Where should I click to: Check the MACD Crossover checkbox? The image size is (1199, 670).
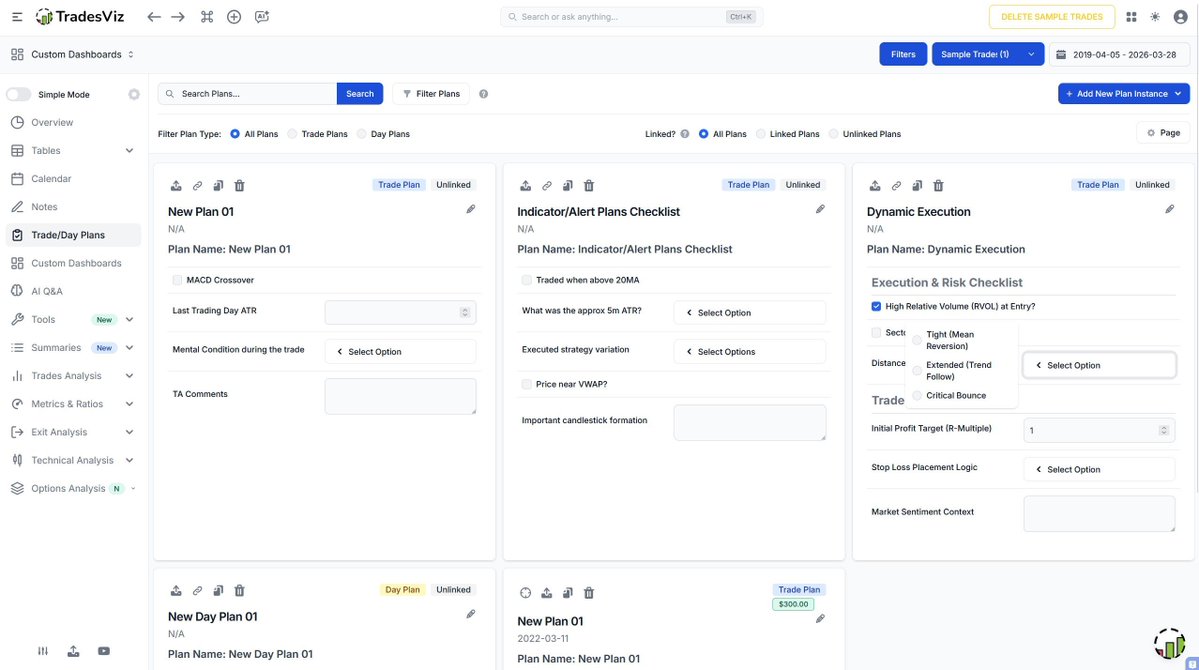point(177,280)
